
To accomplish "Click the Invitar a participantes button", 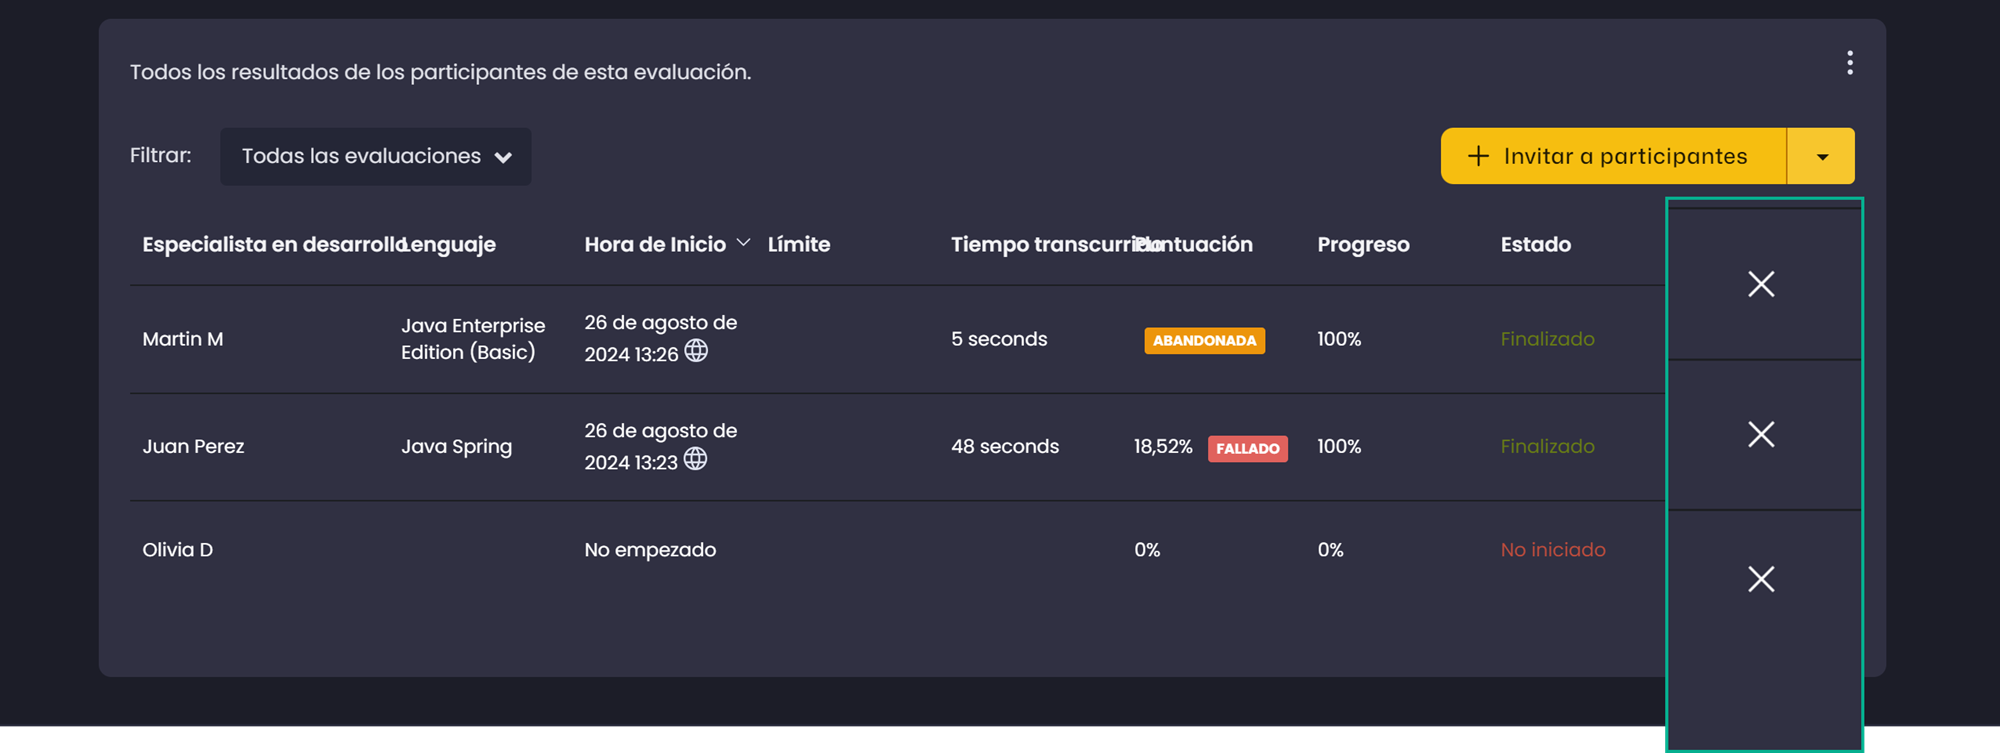I will [x=1613, y=156].
